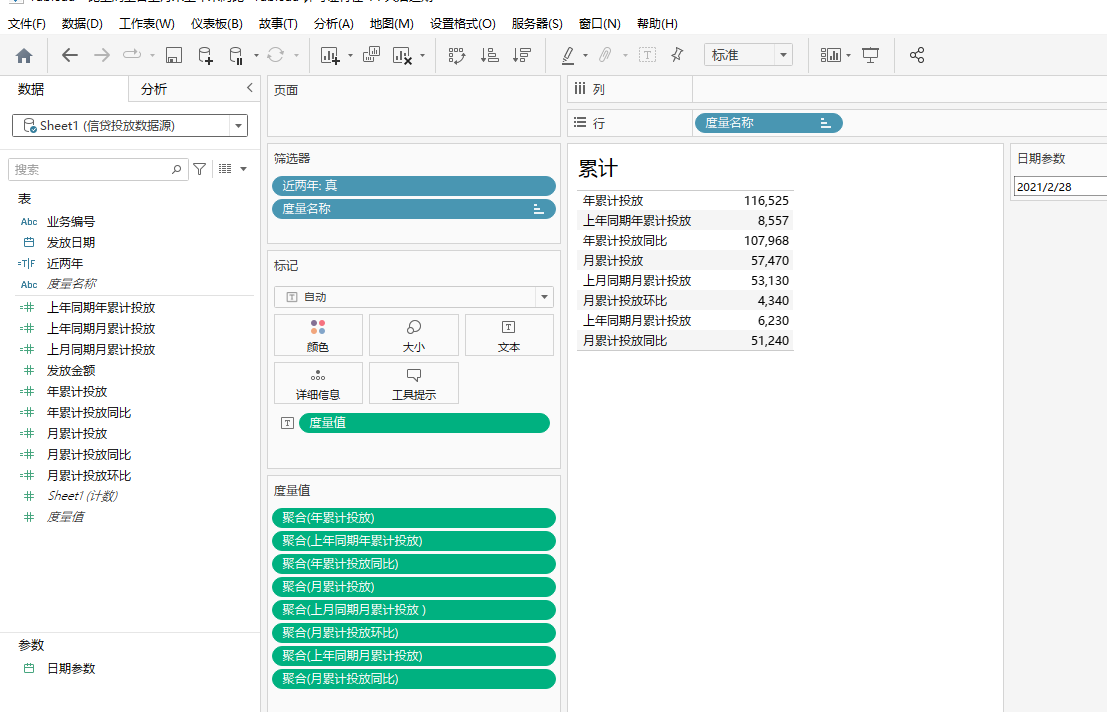1107x712 pixels.
Task: Click the 聚合(年累计投放) measure pill
Action: tap(413, 518)
